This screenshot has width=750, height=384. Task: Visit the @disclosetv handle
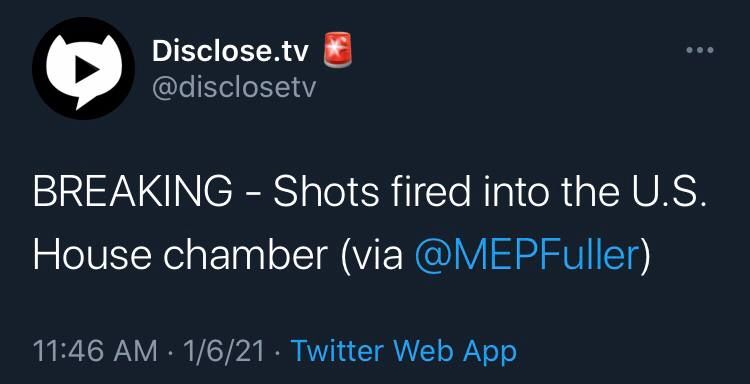click(x=234, y=88)
